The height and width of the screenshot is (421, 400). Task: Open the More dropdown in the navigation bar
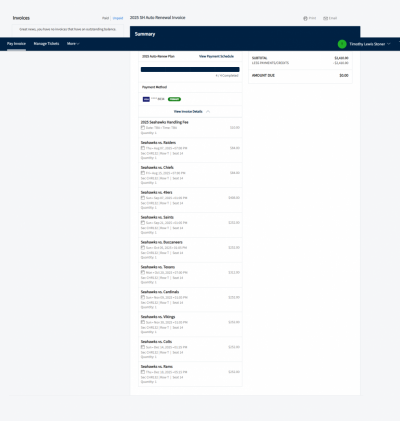pyautogui.click(x=73, y=44)
